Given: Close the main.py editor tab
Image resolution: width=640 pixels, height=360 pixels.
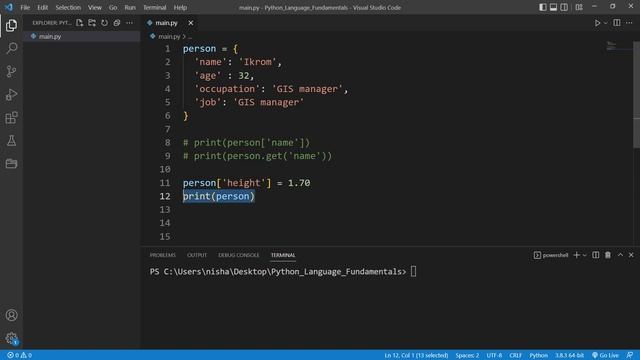Looking at the screenshot, I should click(191, 23).
